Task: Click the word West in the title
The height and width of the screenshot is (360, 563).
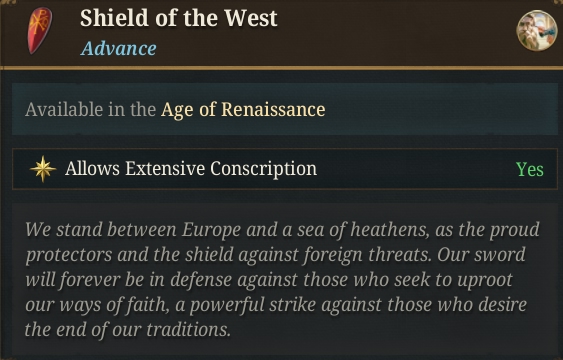Action: tap(251, 18)
